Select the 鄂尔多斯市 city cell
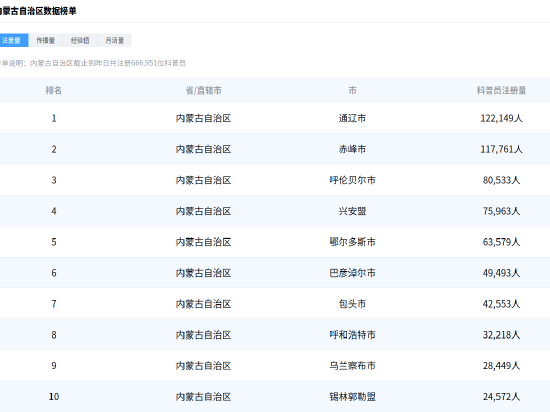 point(353,242)
